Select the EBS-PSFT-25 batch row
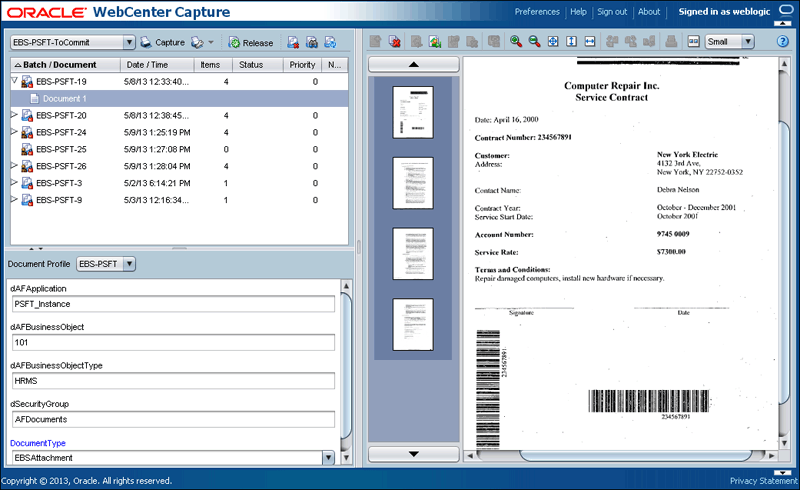Viewport: 800px width, 490px height. (x=180, y=149)
